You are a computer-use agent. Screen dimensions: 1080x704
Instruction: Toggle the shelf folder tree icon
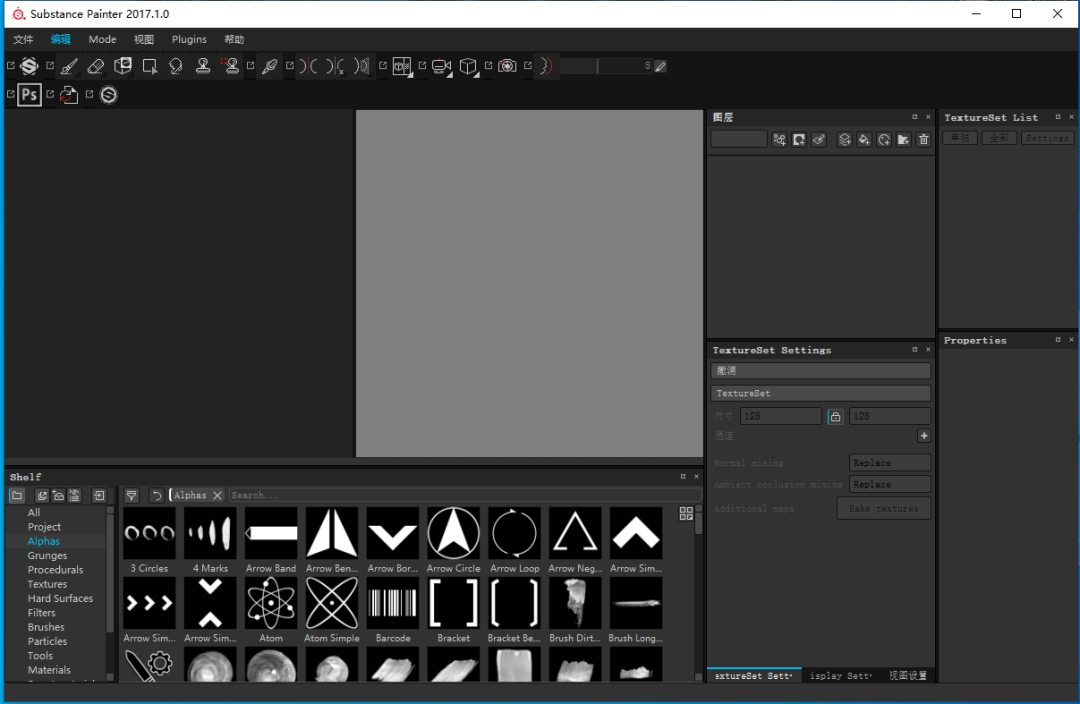[x=17, y=495]
